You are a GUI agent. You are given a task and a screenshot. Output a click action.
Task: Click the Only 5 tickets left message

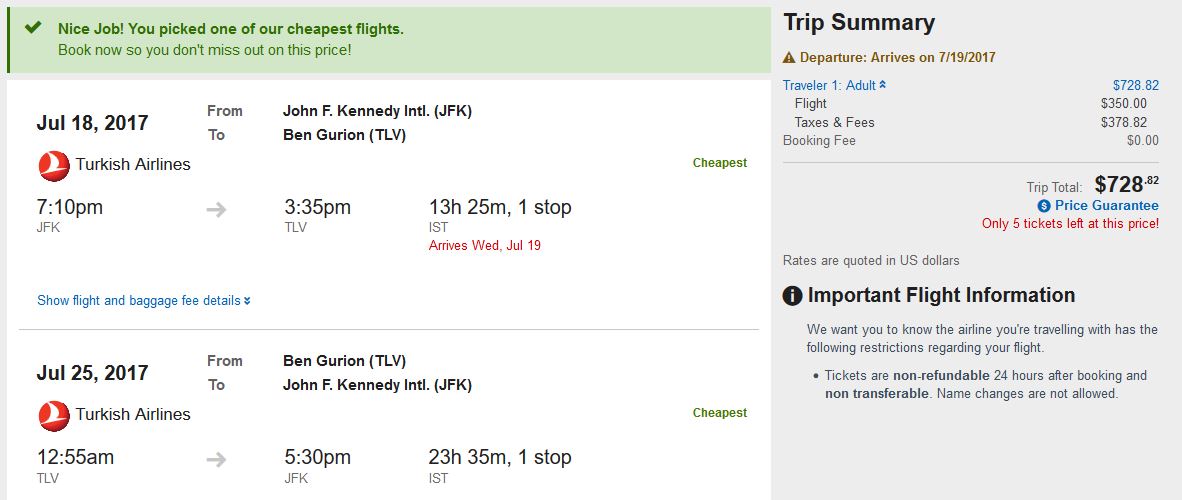[x=1070, y=224]
